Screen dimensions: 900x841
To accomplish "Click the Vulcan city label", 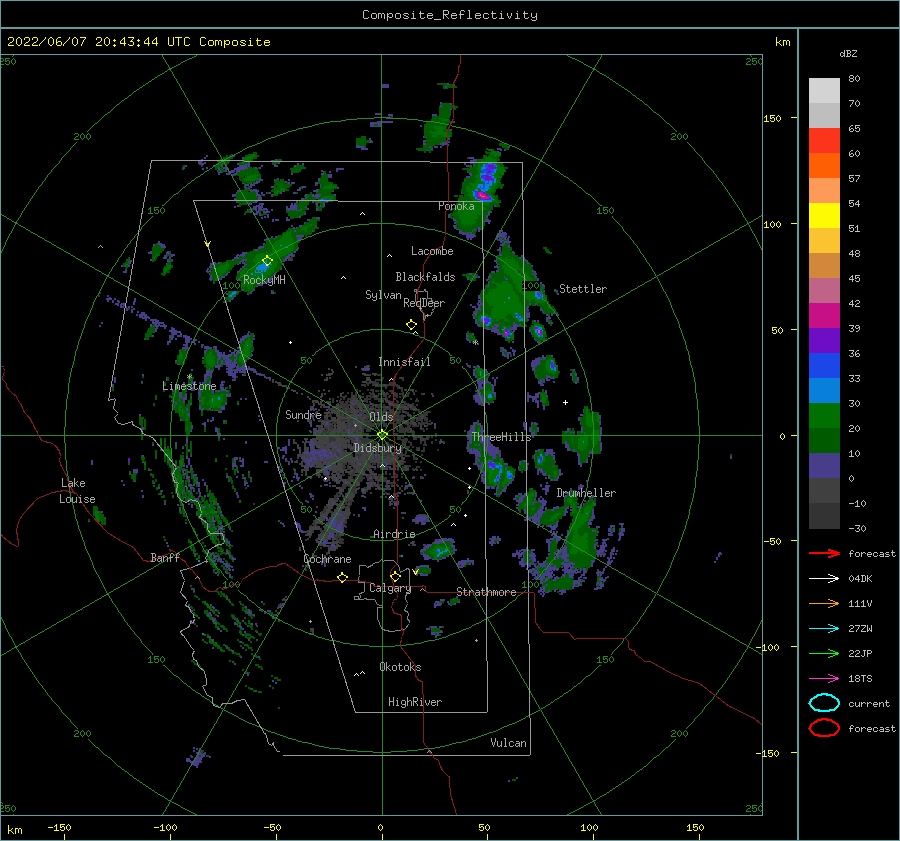I will pos(509,743).
